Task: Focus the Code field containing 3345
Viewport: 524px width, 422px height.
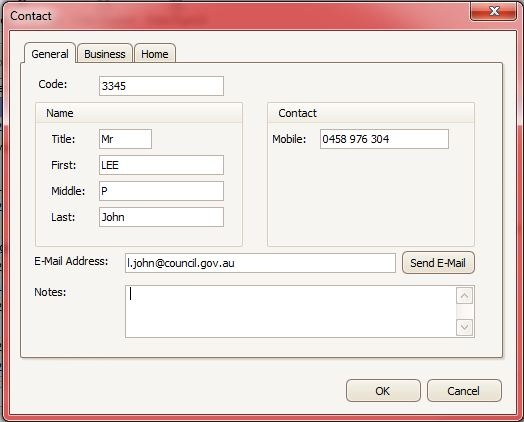Action: pyautogui.click(x=161, y=86)
